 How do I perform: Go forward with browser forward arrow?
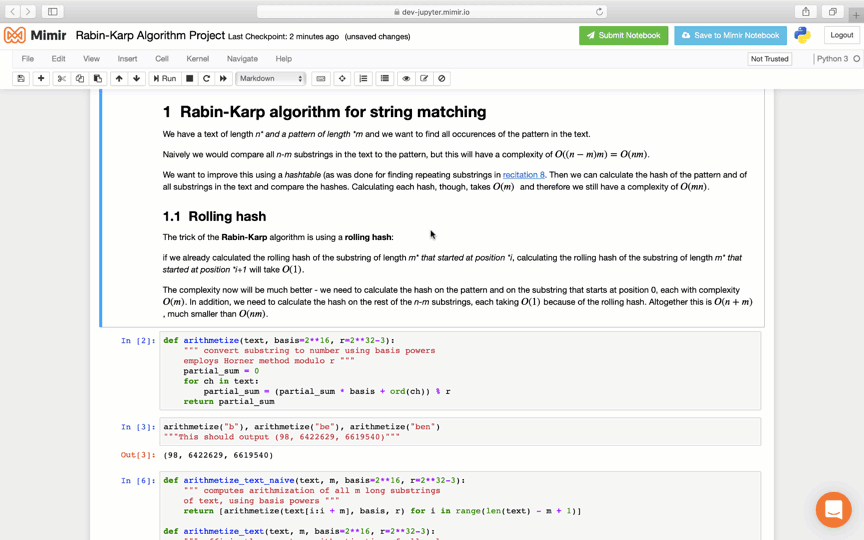[28, 11]
